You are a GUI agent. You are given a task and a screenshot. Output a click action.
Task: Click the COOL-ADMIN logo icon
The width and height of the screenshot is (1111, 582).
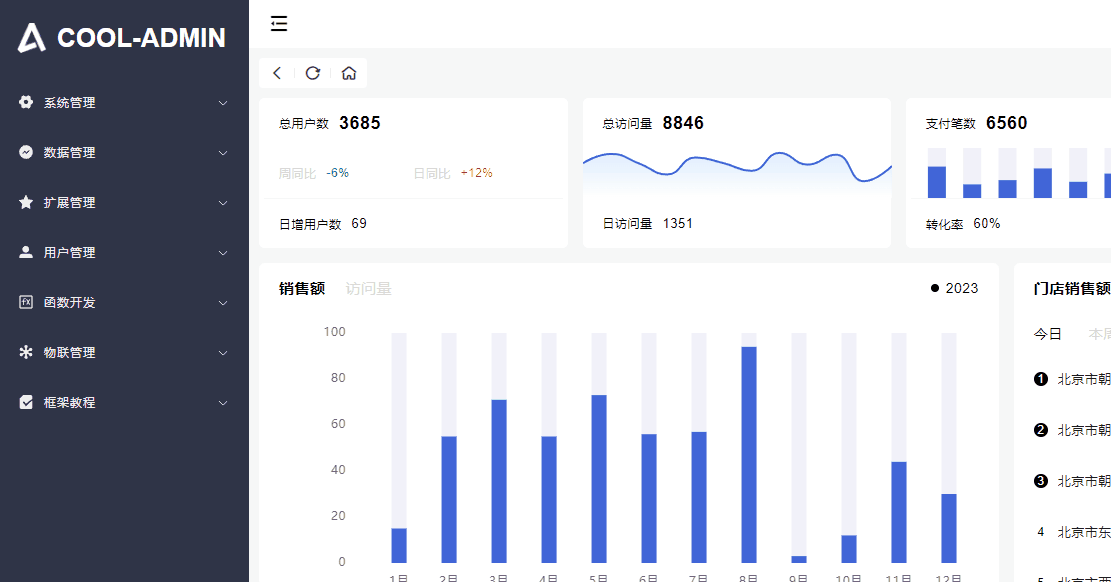point(31,38)
